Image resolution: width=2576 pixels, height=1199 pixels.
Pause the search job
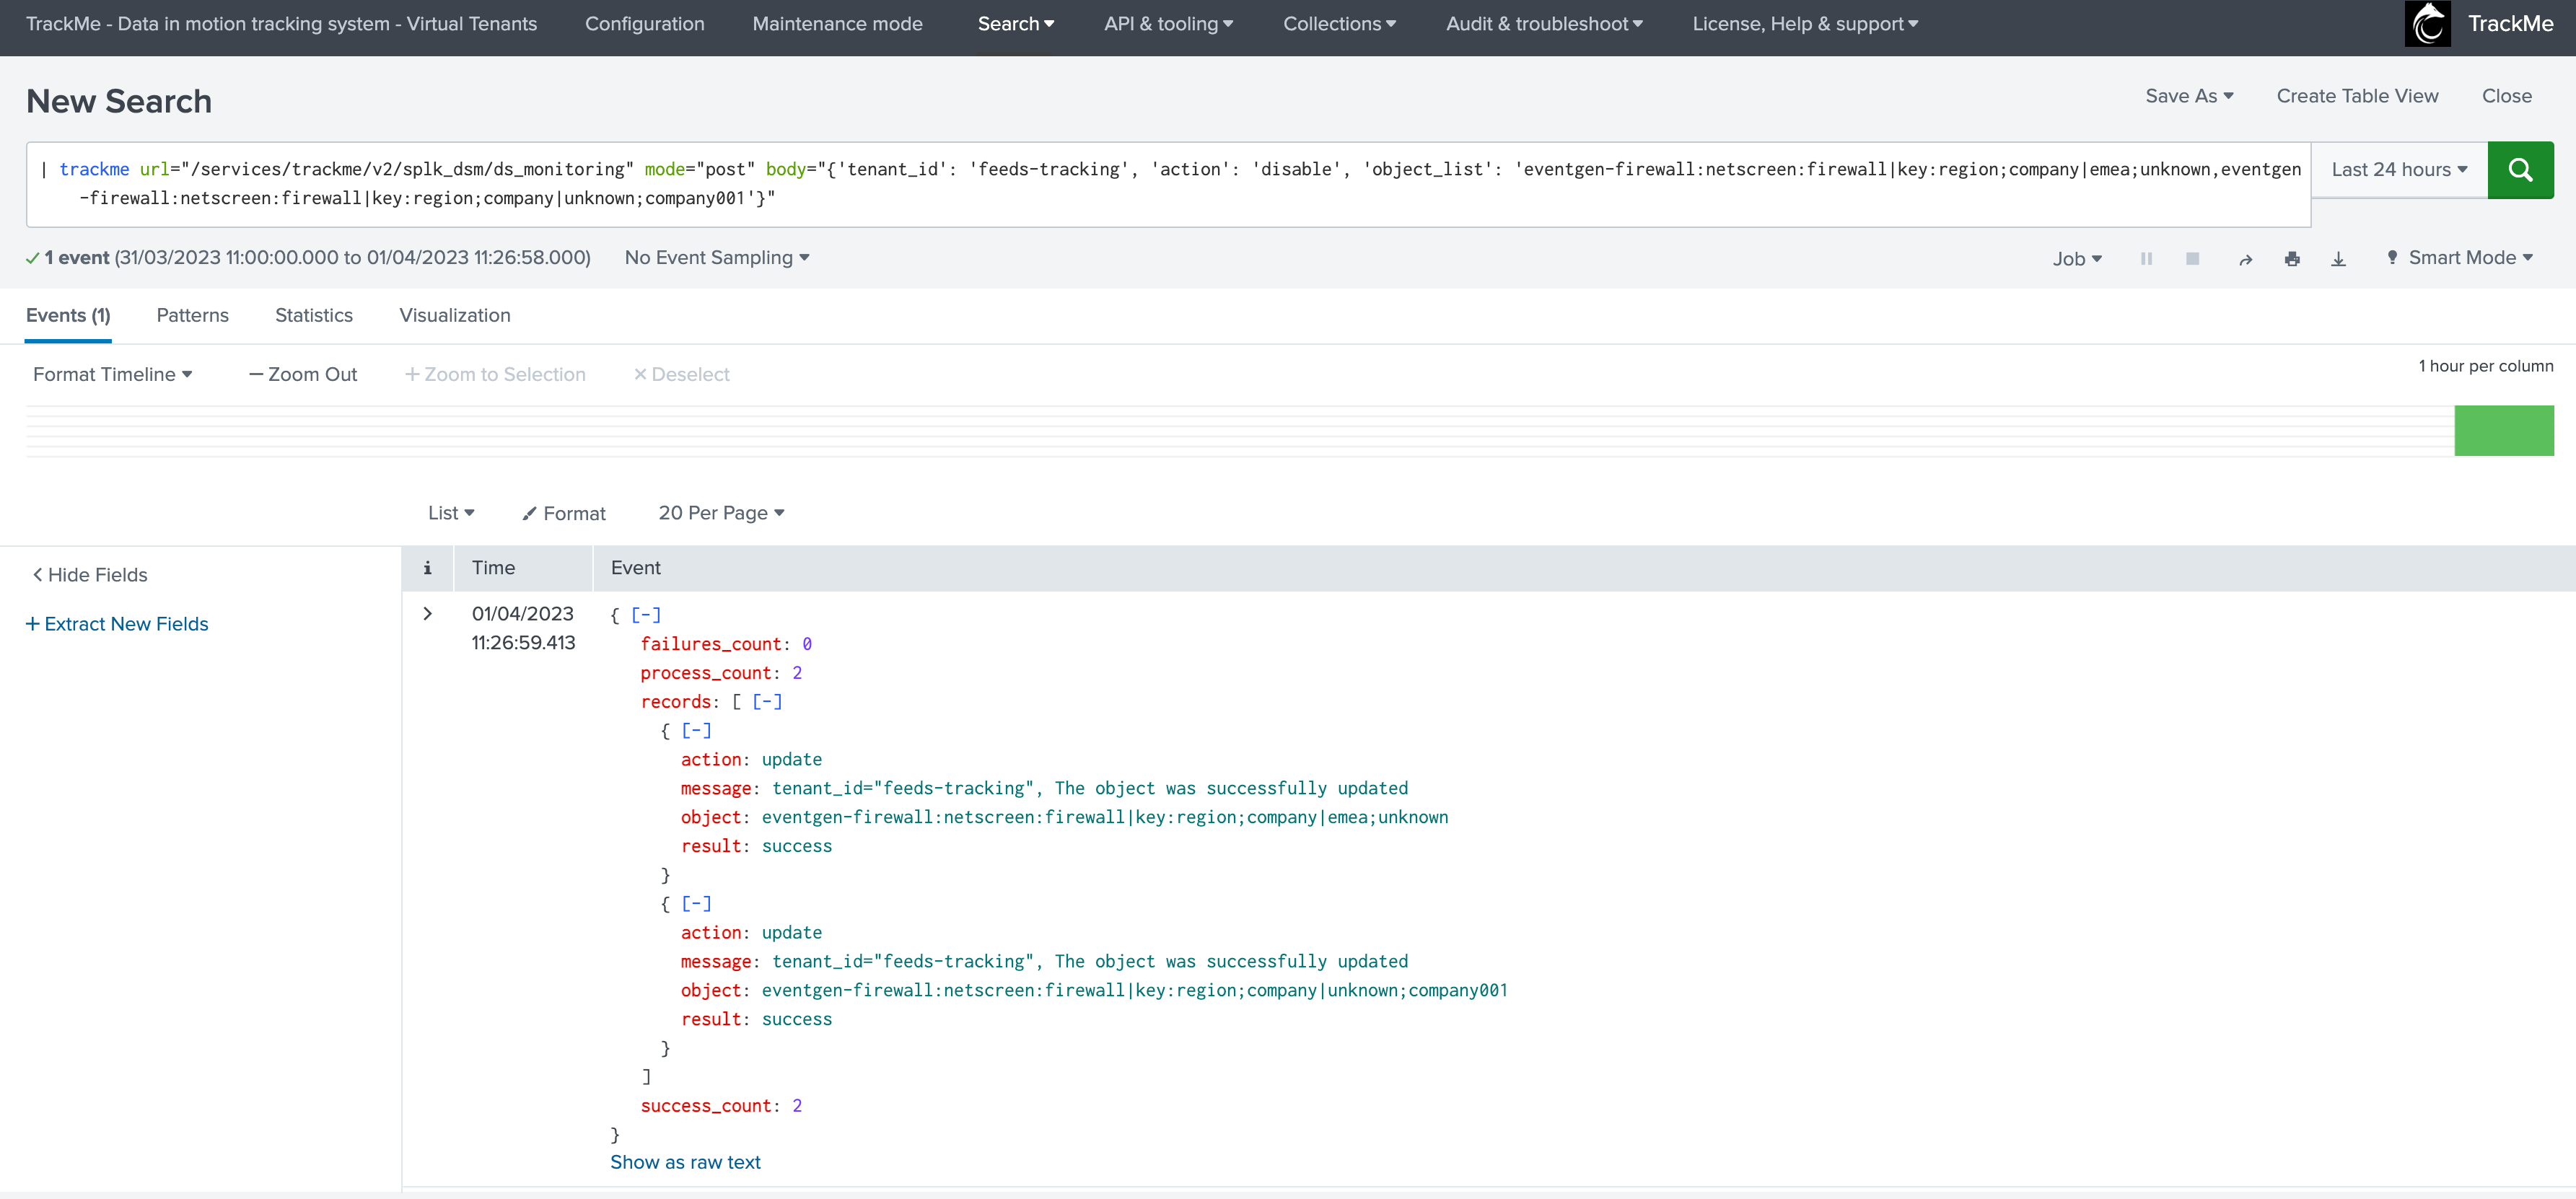(x=2145, y=259)
